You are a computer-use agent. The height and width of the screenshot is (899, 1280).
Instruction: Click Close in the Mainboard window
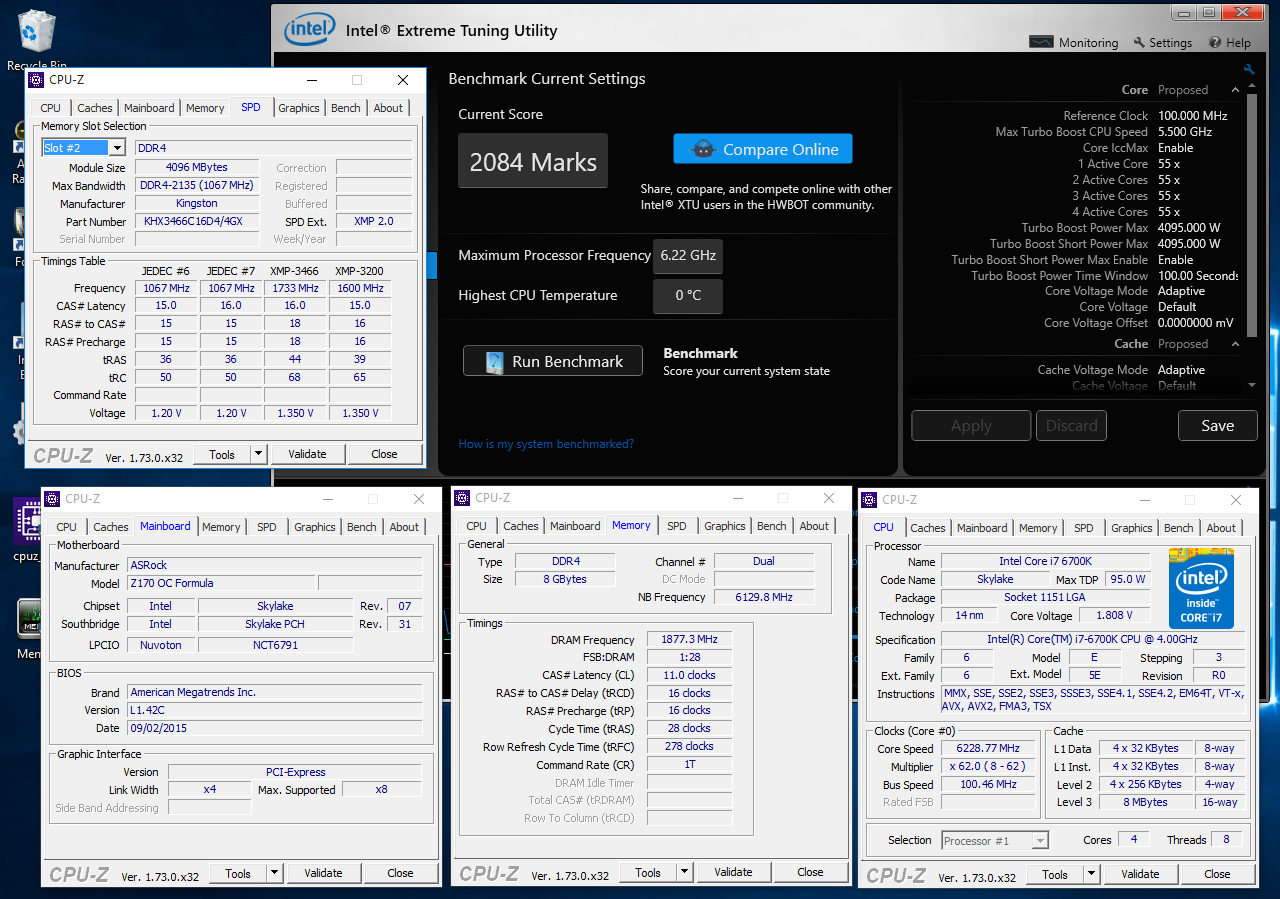[x=400, y=873]
